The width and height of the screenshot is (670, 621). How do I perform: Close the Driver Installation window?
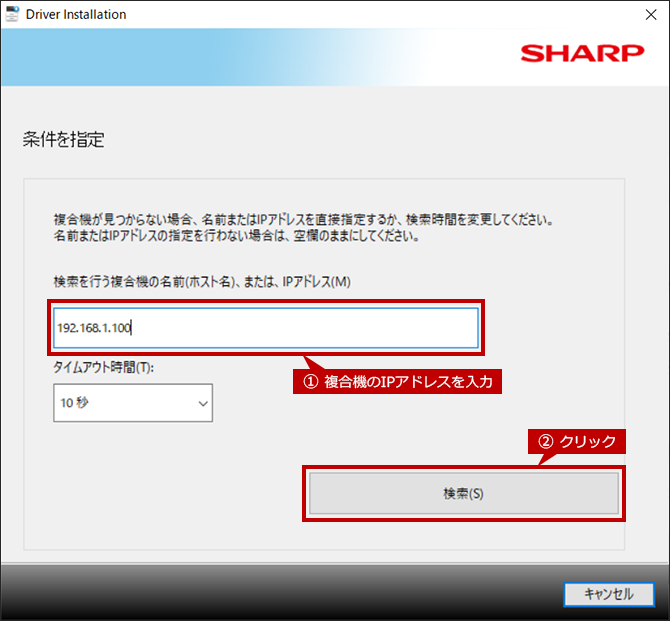(x=651, y=15)
